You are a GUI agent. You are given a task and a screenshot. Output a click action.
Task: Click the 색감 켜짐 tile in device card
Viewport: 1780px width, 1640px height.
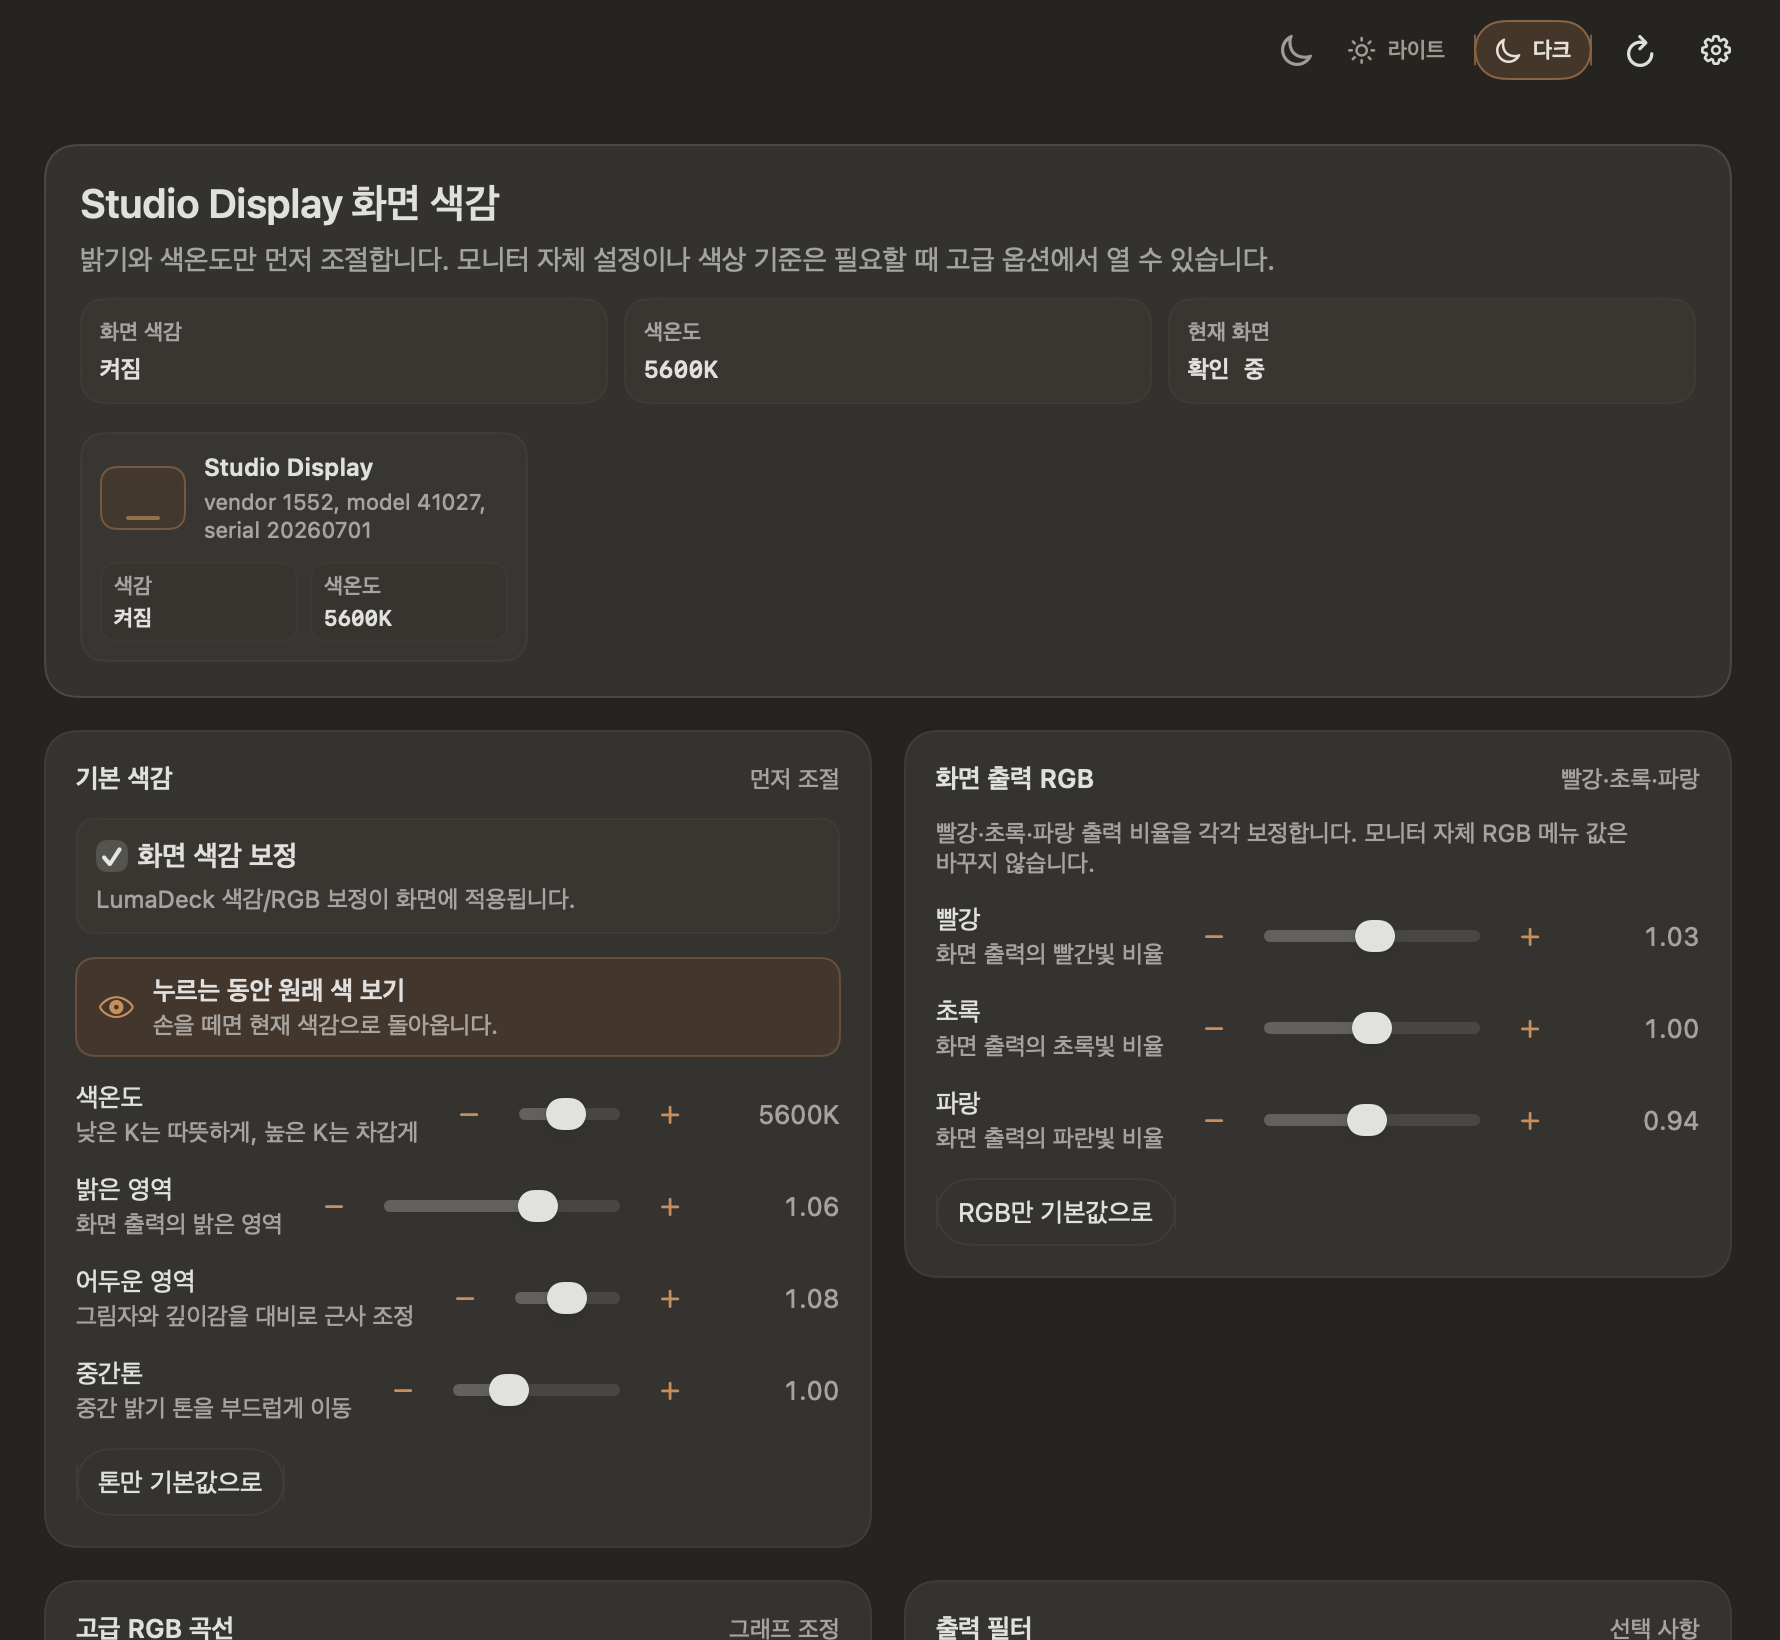pos(199,601)
